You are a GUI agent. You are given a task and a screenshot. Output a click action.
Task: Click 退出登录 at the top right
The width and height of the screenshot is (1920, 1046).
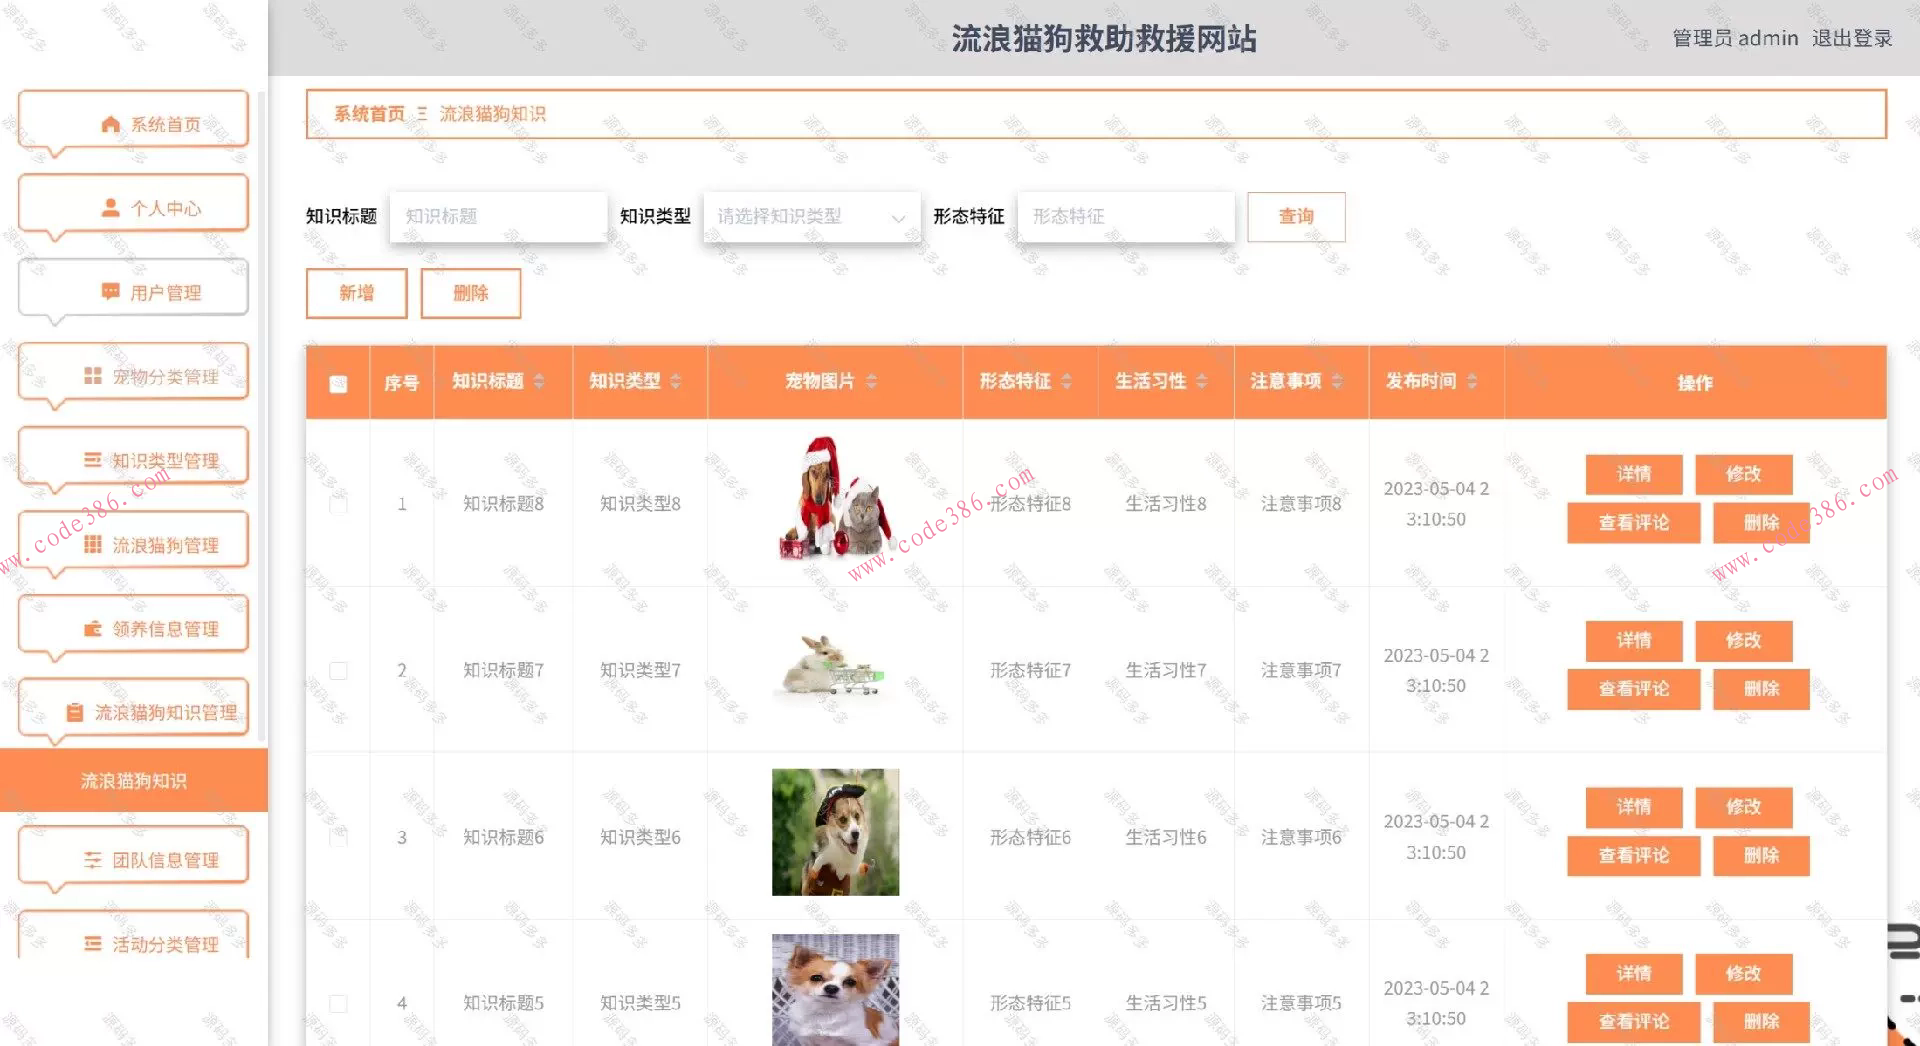point(1852,38)
